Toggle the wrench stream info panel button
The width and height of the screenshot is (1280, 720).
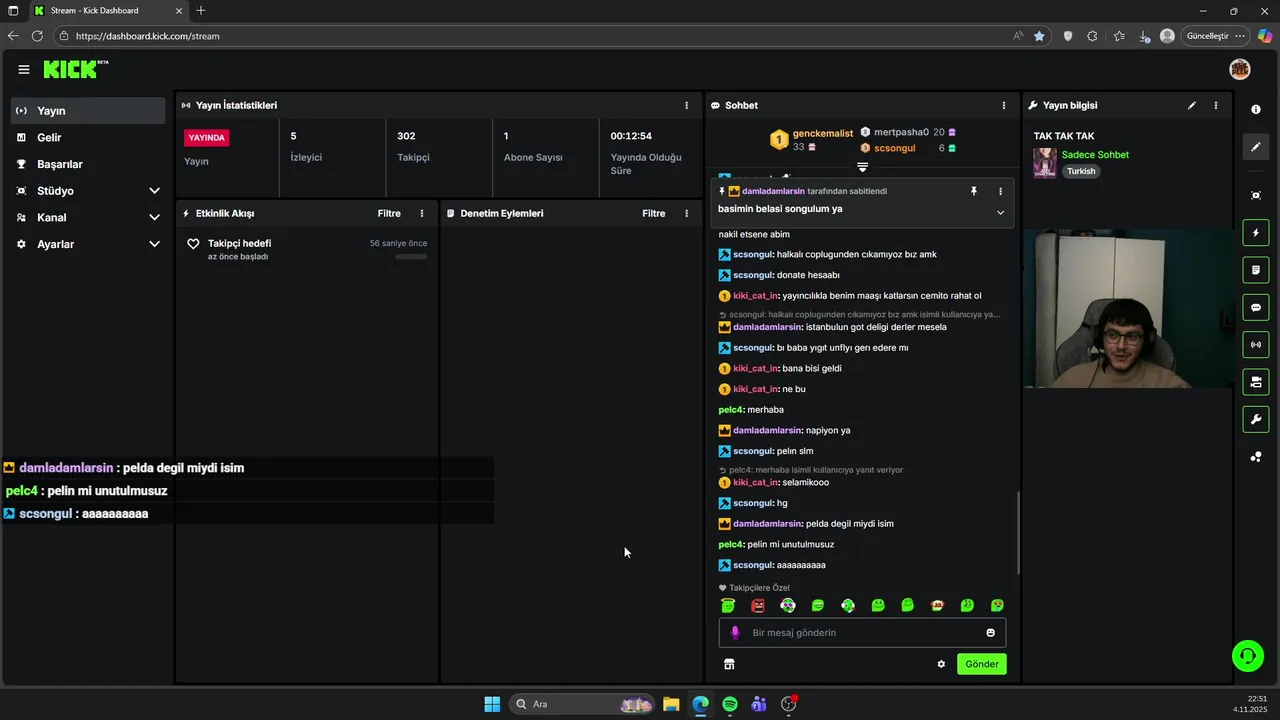[1256, 418]
